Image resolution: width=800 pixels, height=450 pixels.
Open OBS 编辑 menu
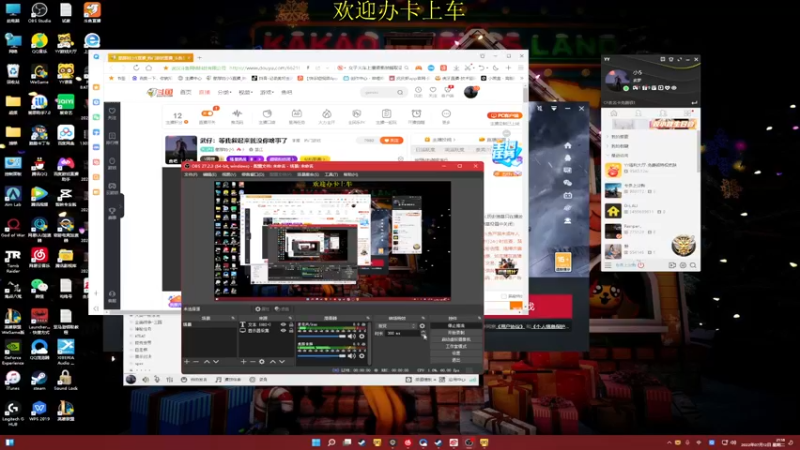pos(210,174)
